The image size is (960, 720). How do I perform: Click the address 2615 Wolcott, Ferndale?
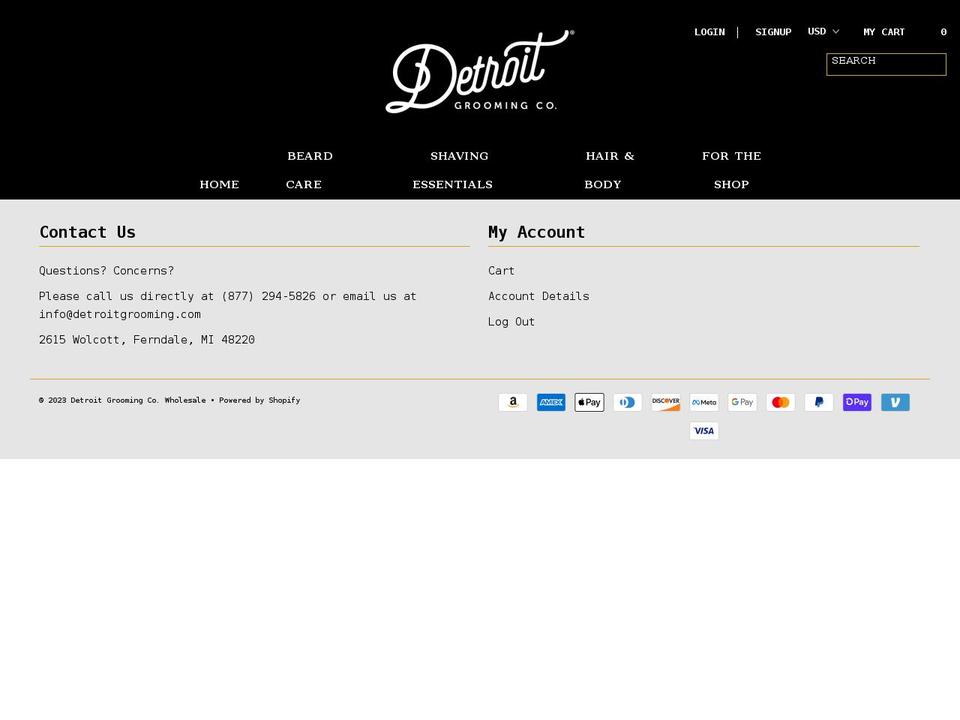click(x=147, y=340)
